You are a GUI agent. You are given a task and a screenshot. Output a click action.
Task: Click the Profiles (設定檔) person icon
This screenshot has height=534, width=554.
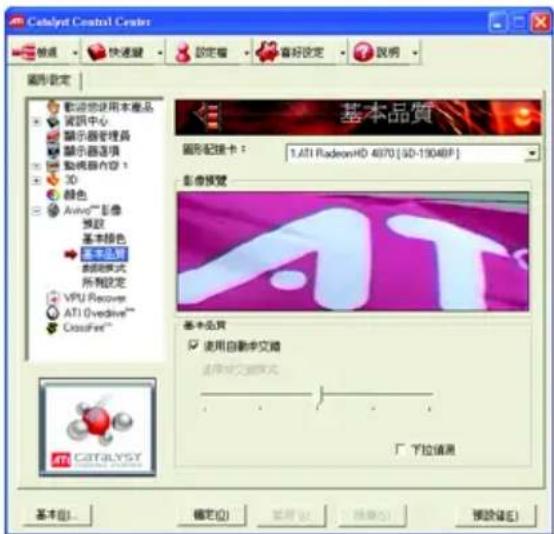183,53
